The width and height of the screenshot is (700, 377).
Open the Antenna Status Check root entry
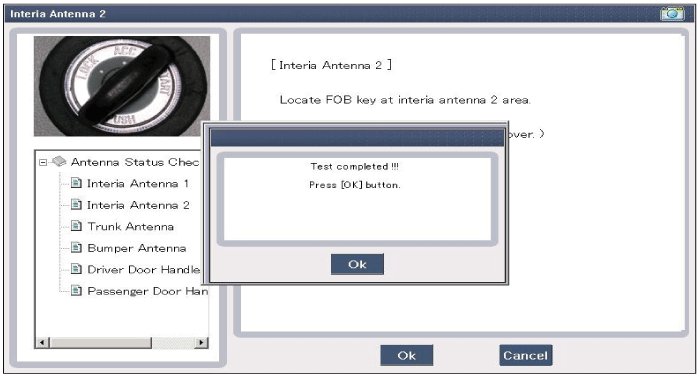[135, 162]
